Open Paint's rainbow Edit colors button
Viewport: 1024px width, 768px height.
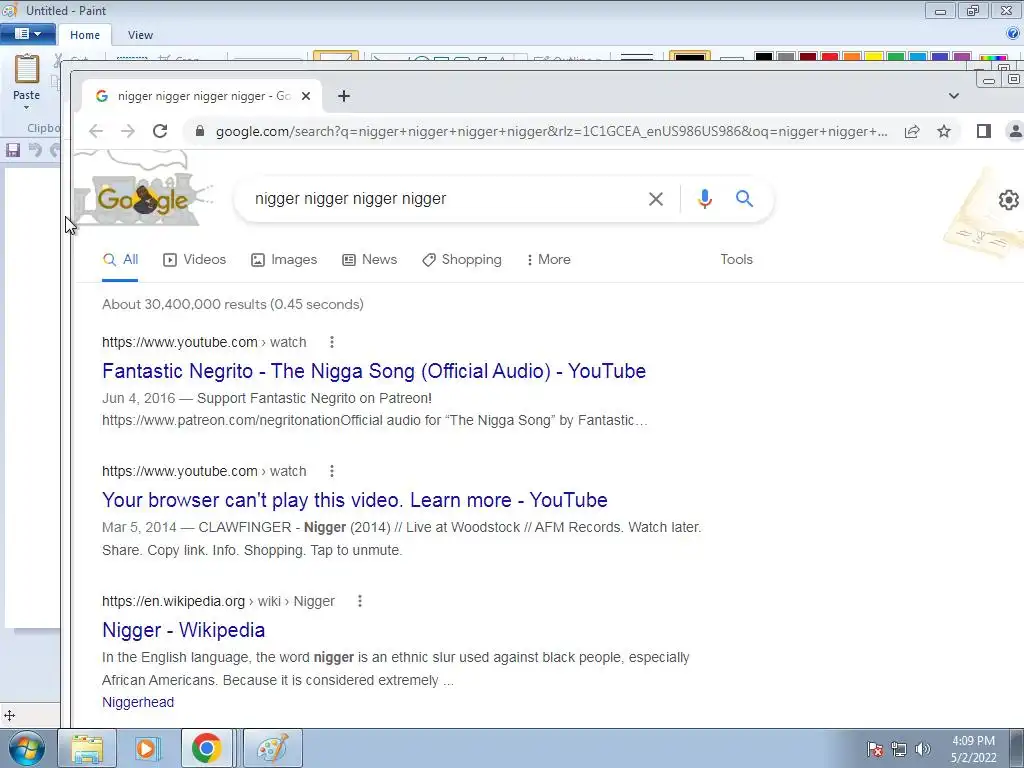pyautogui.click(x=993, y=57)
